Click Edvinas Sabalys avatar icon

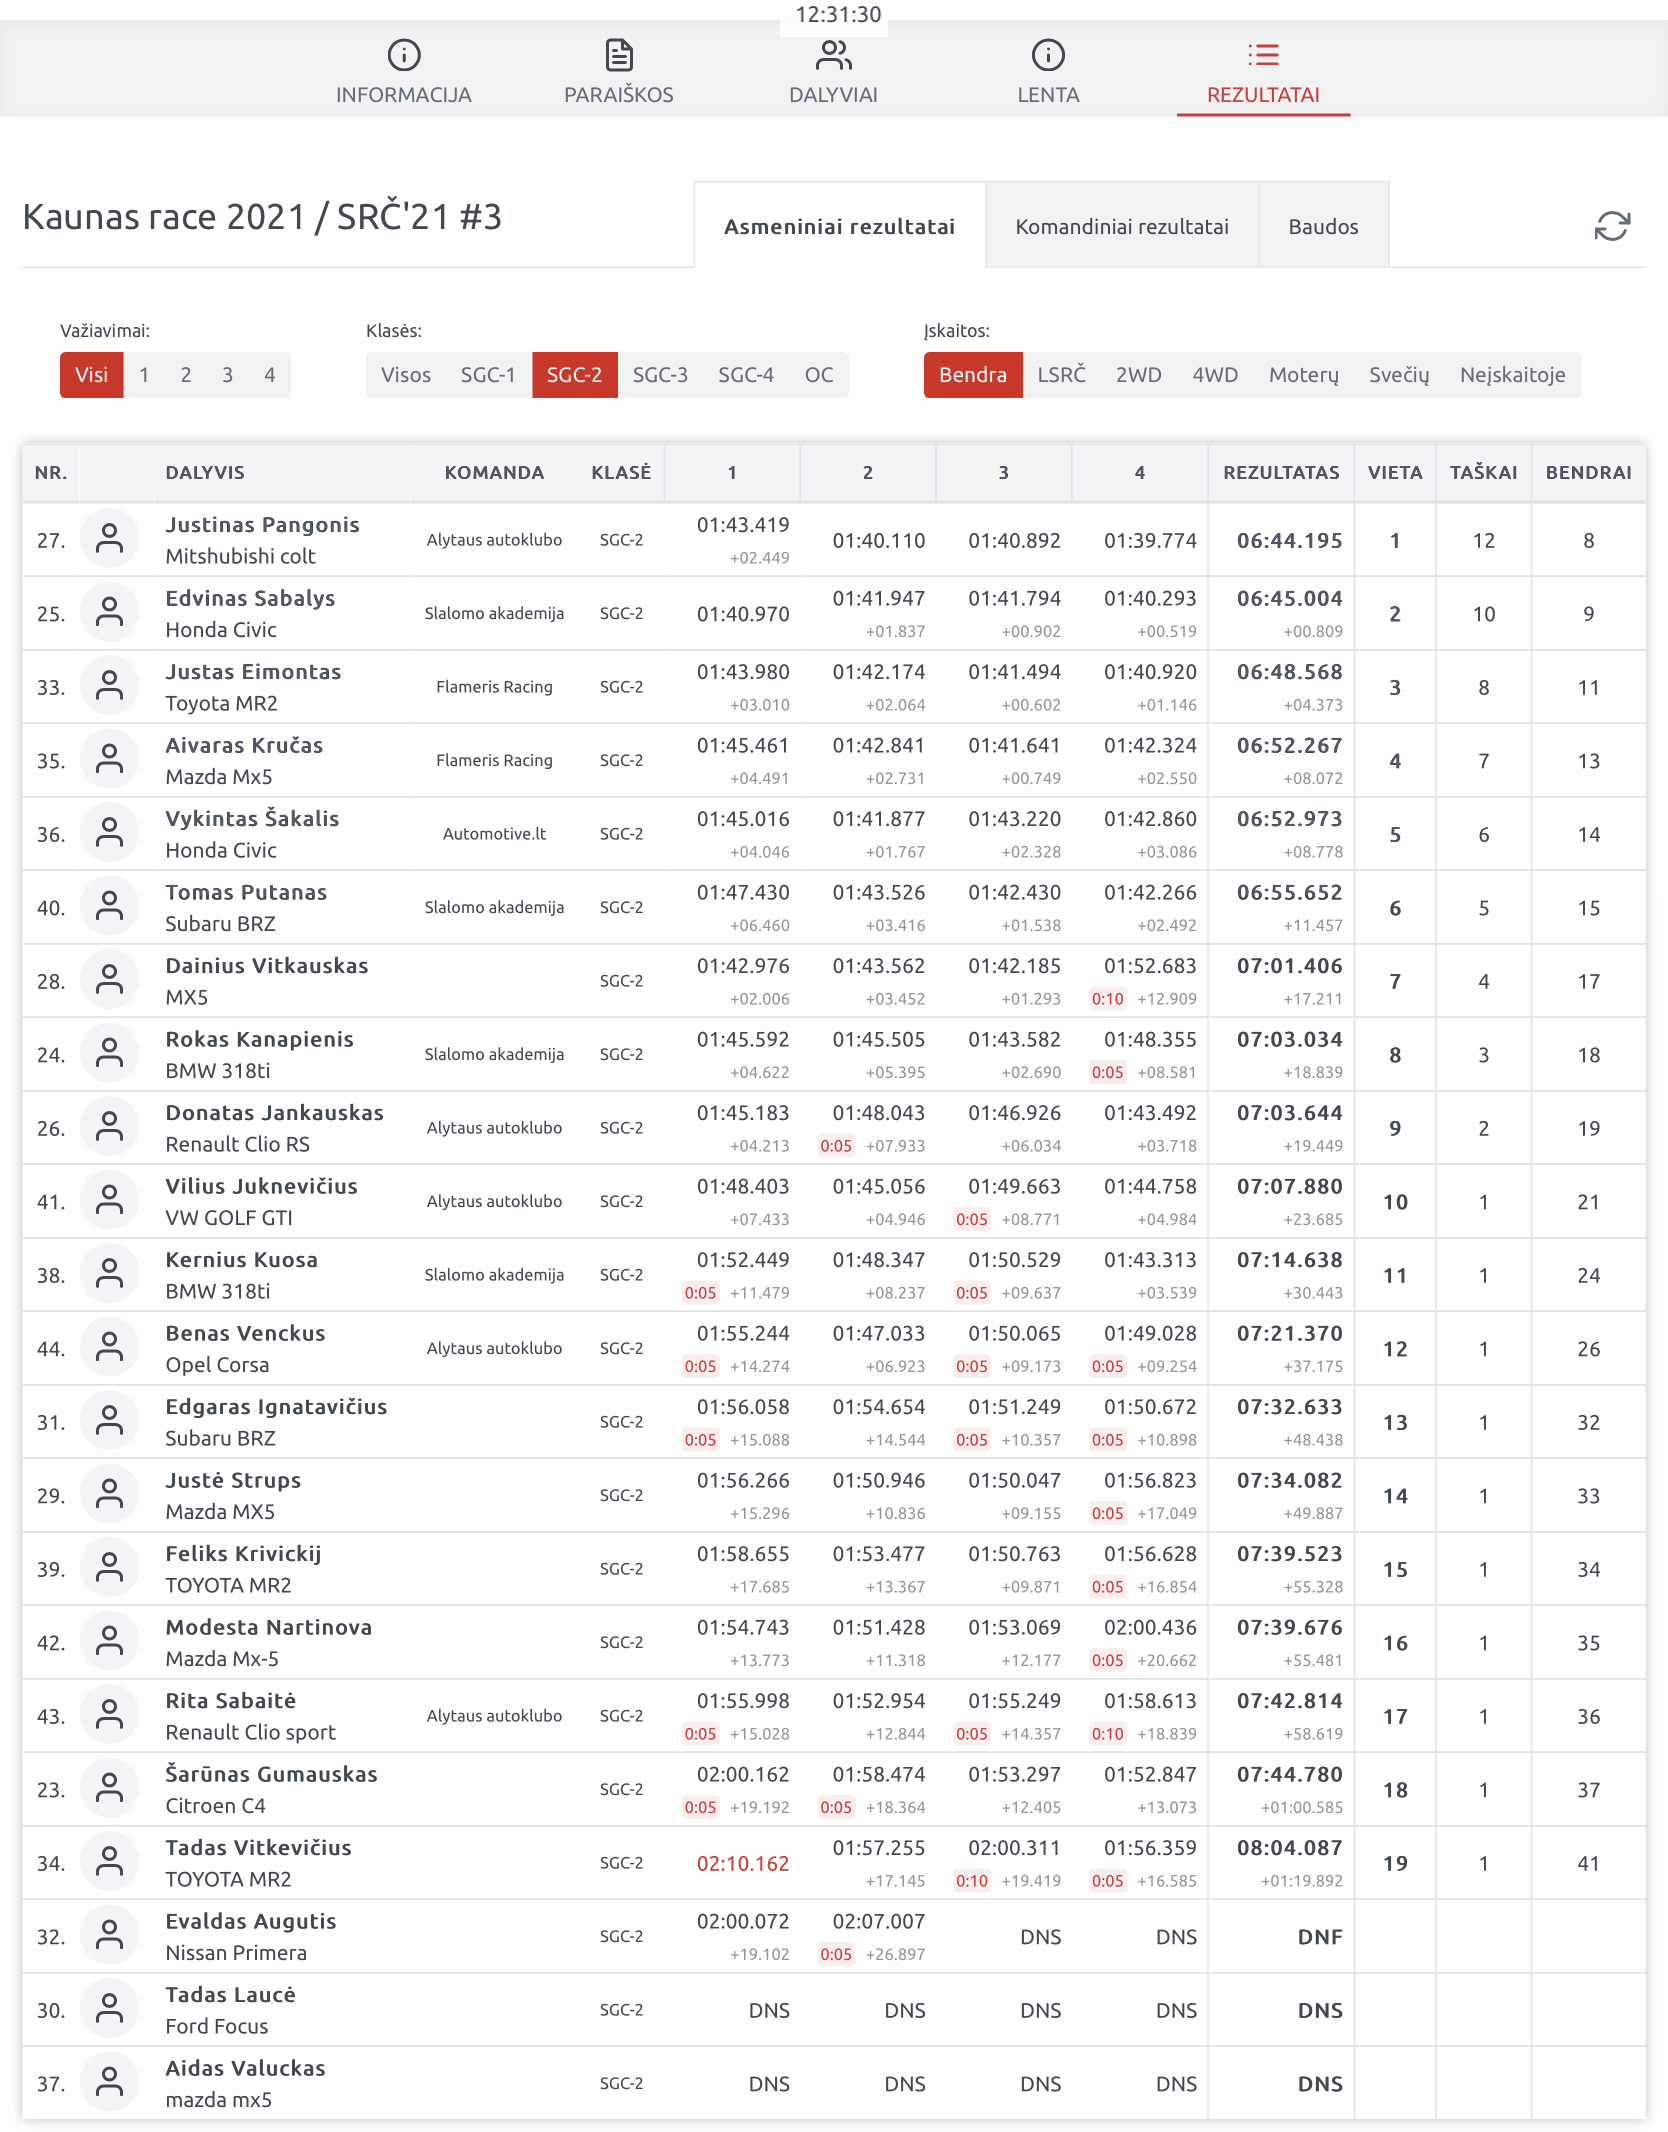[x=109, y=613]
